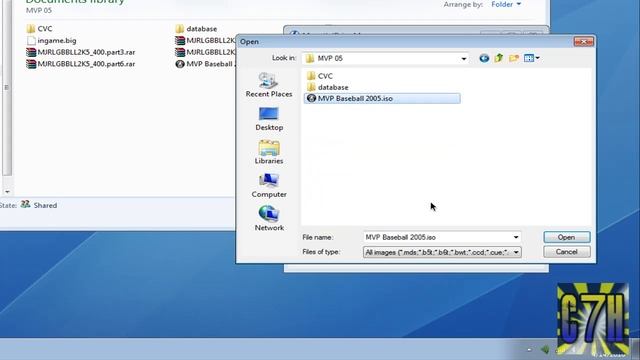The height and width of the screenshot is (360, 640).
Task: Click the Open button
Action: click(x=567, y=237)
